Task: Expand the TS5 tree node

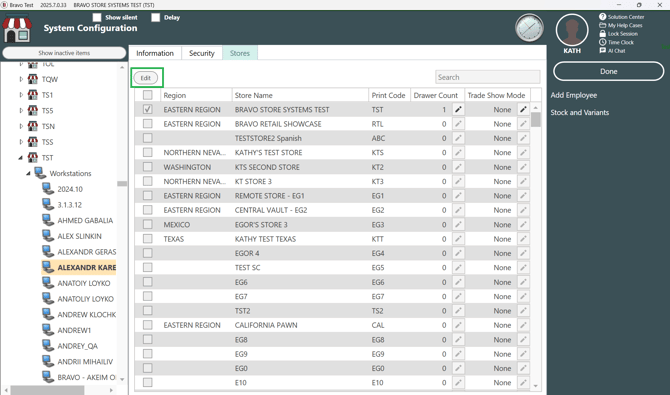Action: 21,110
